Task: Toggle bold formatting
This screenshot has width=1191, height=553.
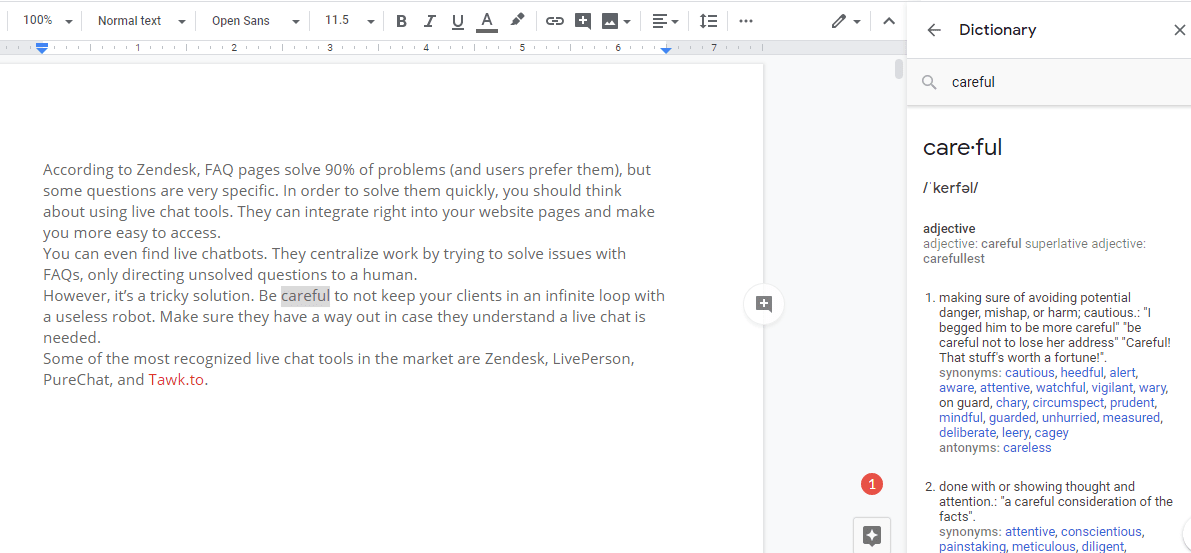Action: pos(402,21)
